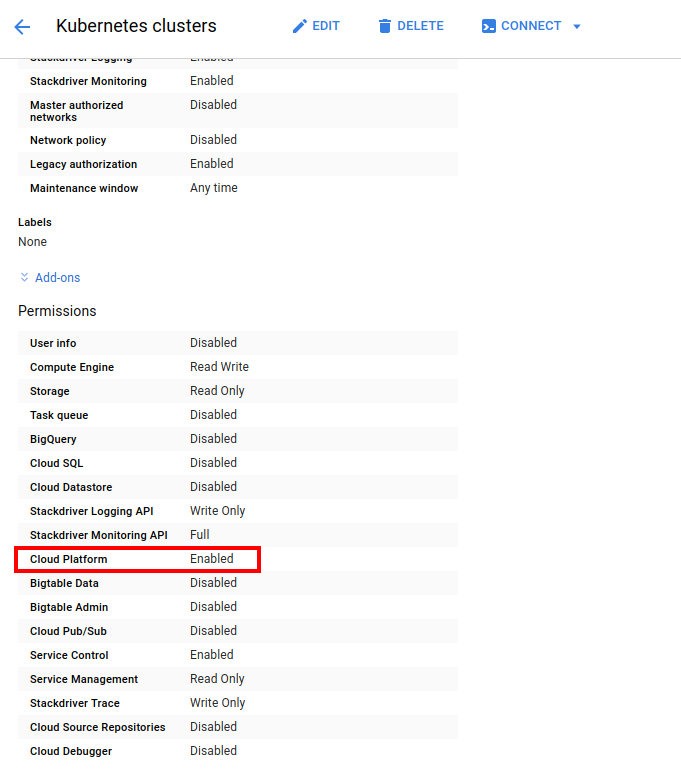Select the Service Control row
The height and width of the screenshot is (772, 681).
tap(238, 655)
